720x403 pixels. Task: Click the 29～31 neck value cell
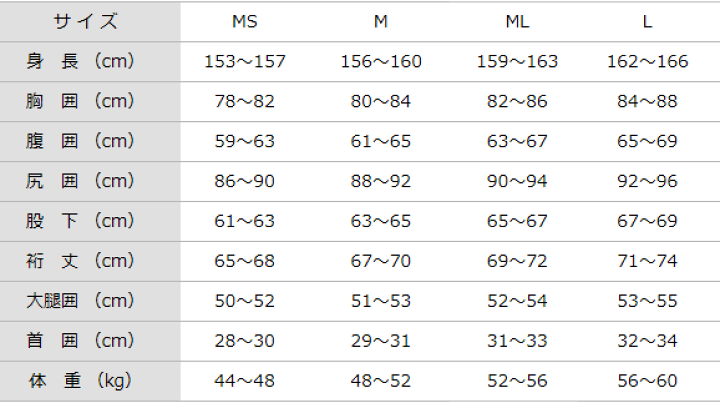[x=380, y=340]
